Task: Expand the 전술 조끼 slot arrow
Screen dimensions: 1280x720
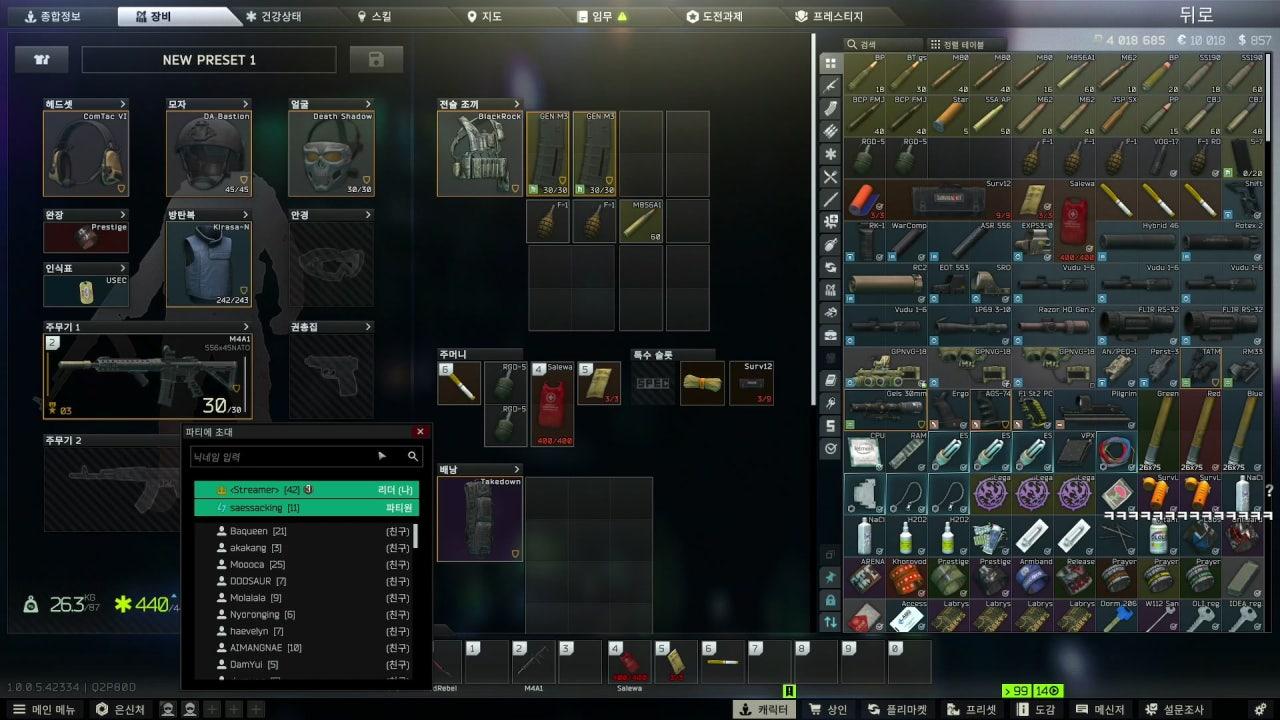Action: pyautogui.click(x=517, y=104)
